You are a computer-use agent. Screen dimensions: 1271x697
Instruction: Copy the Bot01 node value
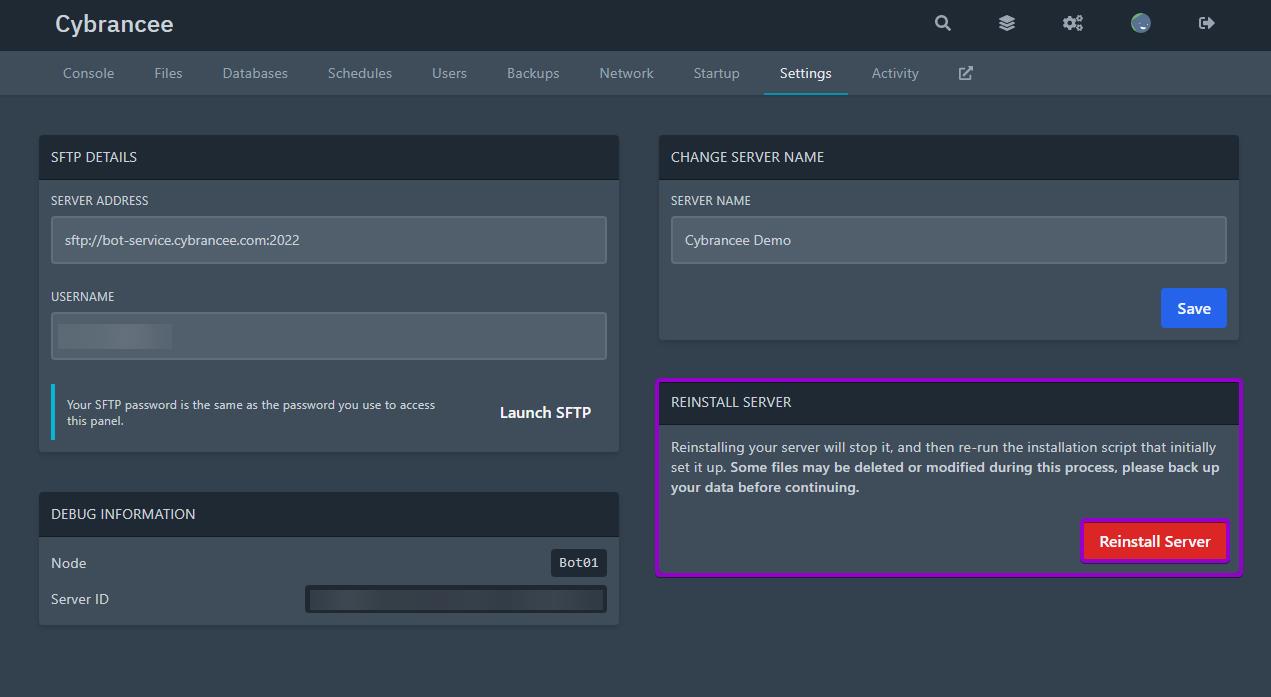click(578, 563)
